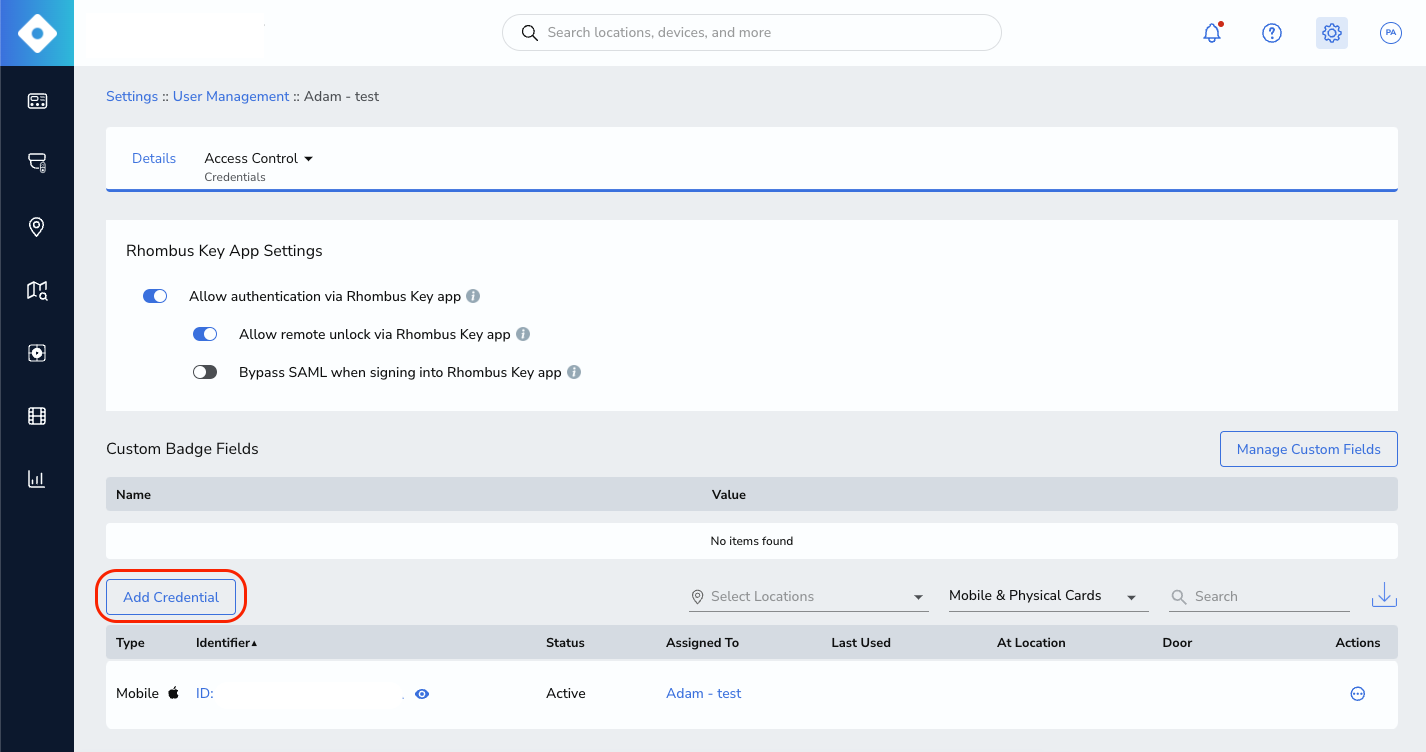Click the Rhombus logo home icon

point(37,33)
